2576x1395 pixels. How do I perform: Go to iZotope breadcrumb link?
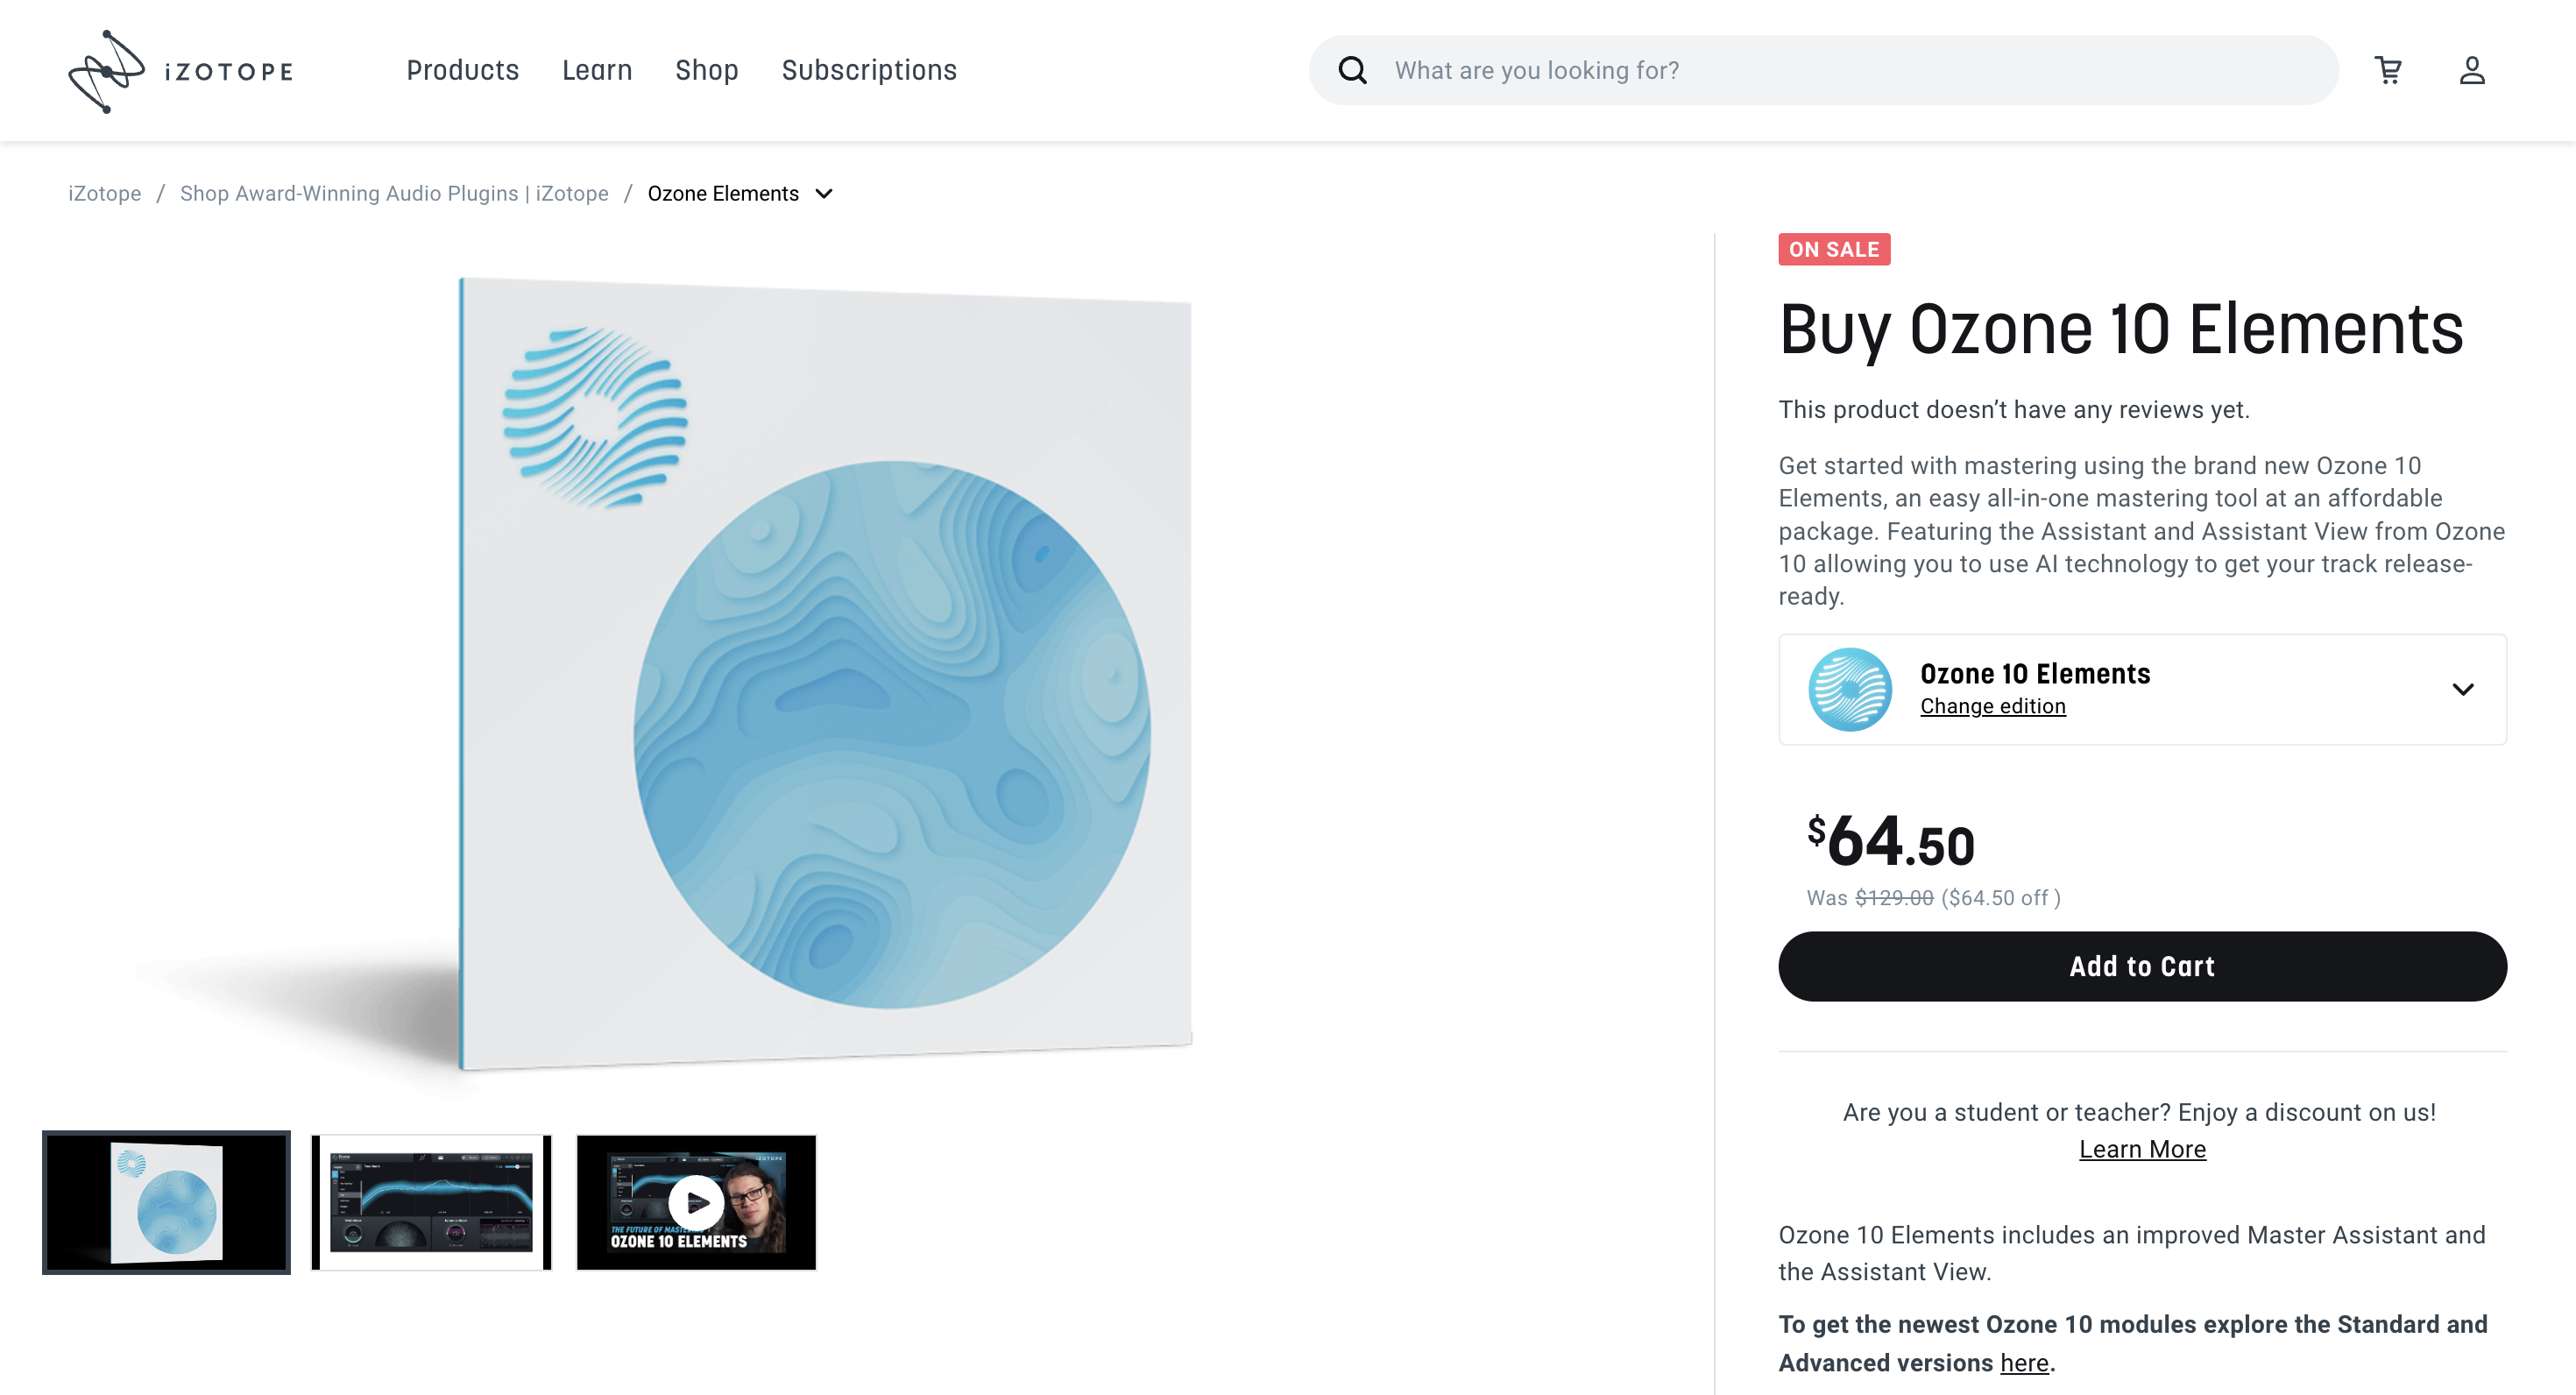(x=104, y=194)
